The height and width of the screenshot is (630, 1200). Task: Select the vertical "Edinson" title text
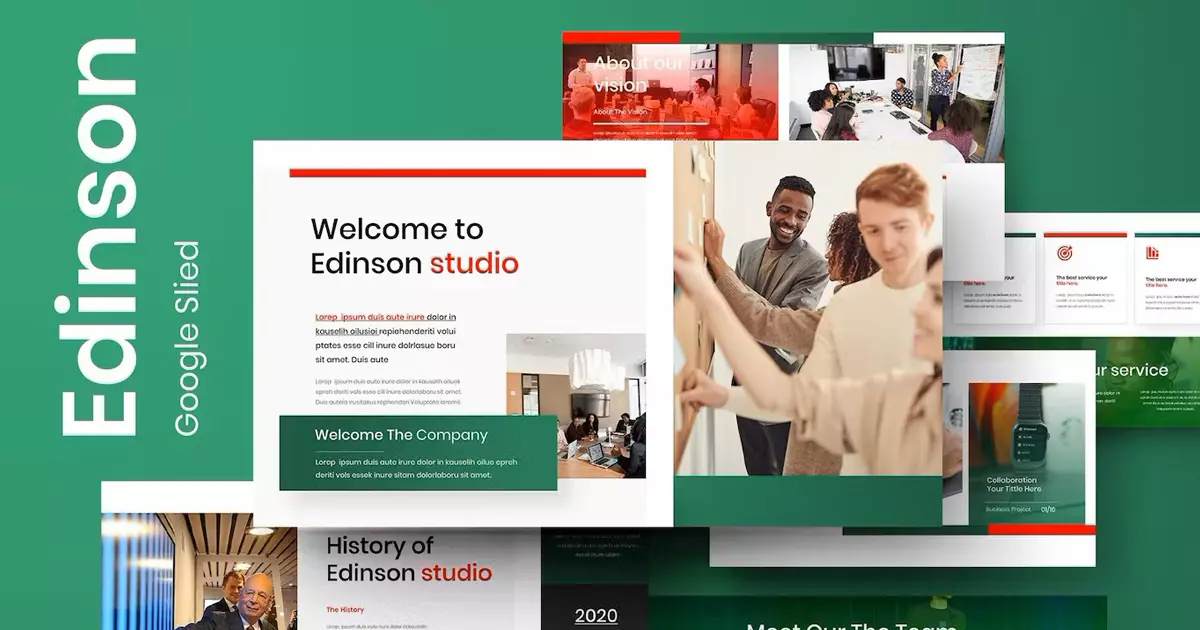[x=97, y=238]
